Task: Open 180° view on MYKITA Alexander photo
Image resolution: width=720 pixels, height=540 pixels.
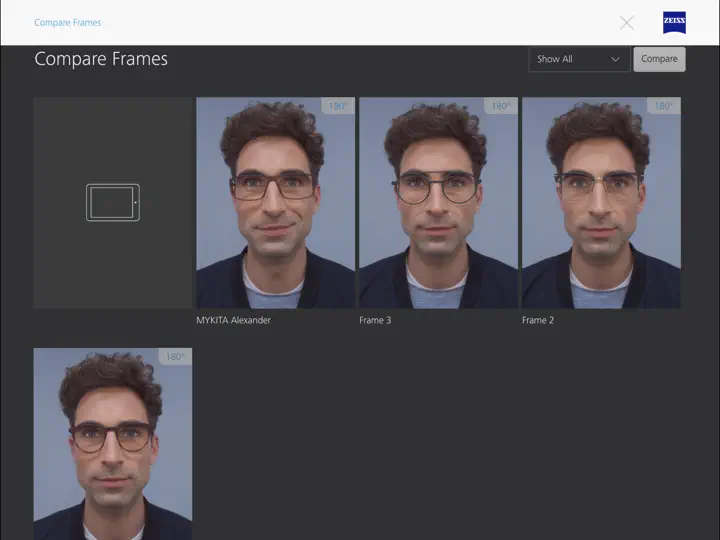Action: (338, 106)
